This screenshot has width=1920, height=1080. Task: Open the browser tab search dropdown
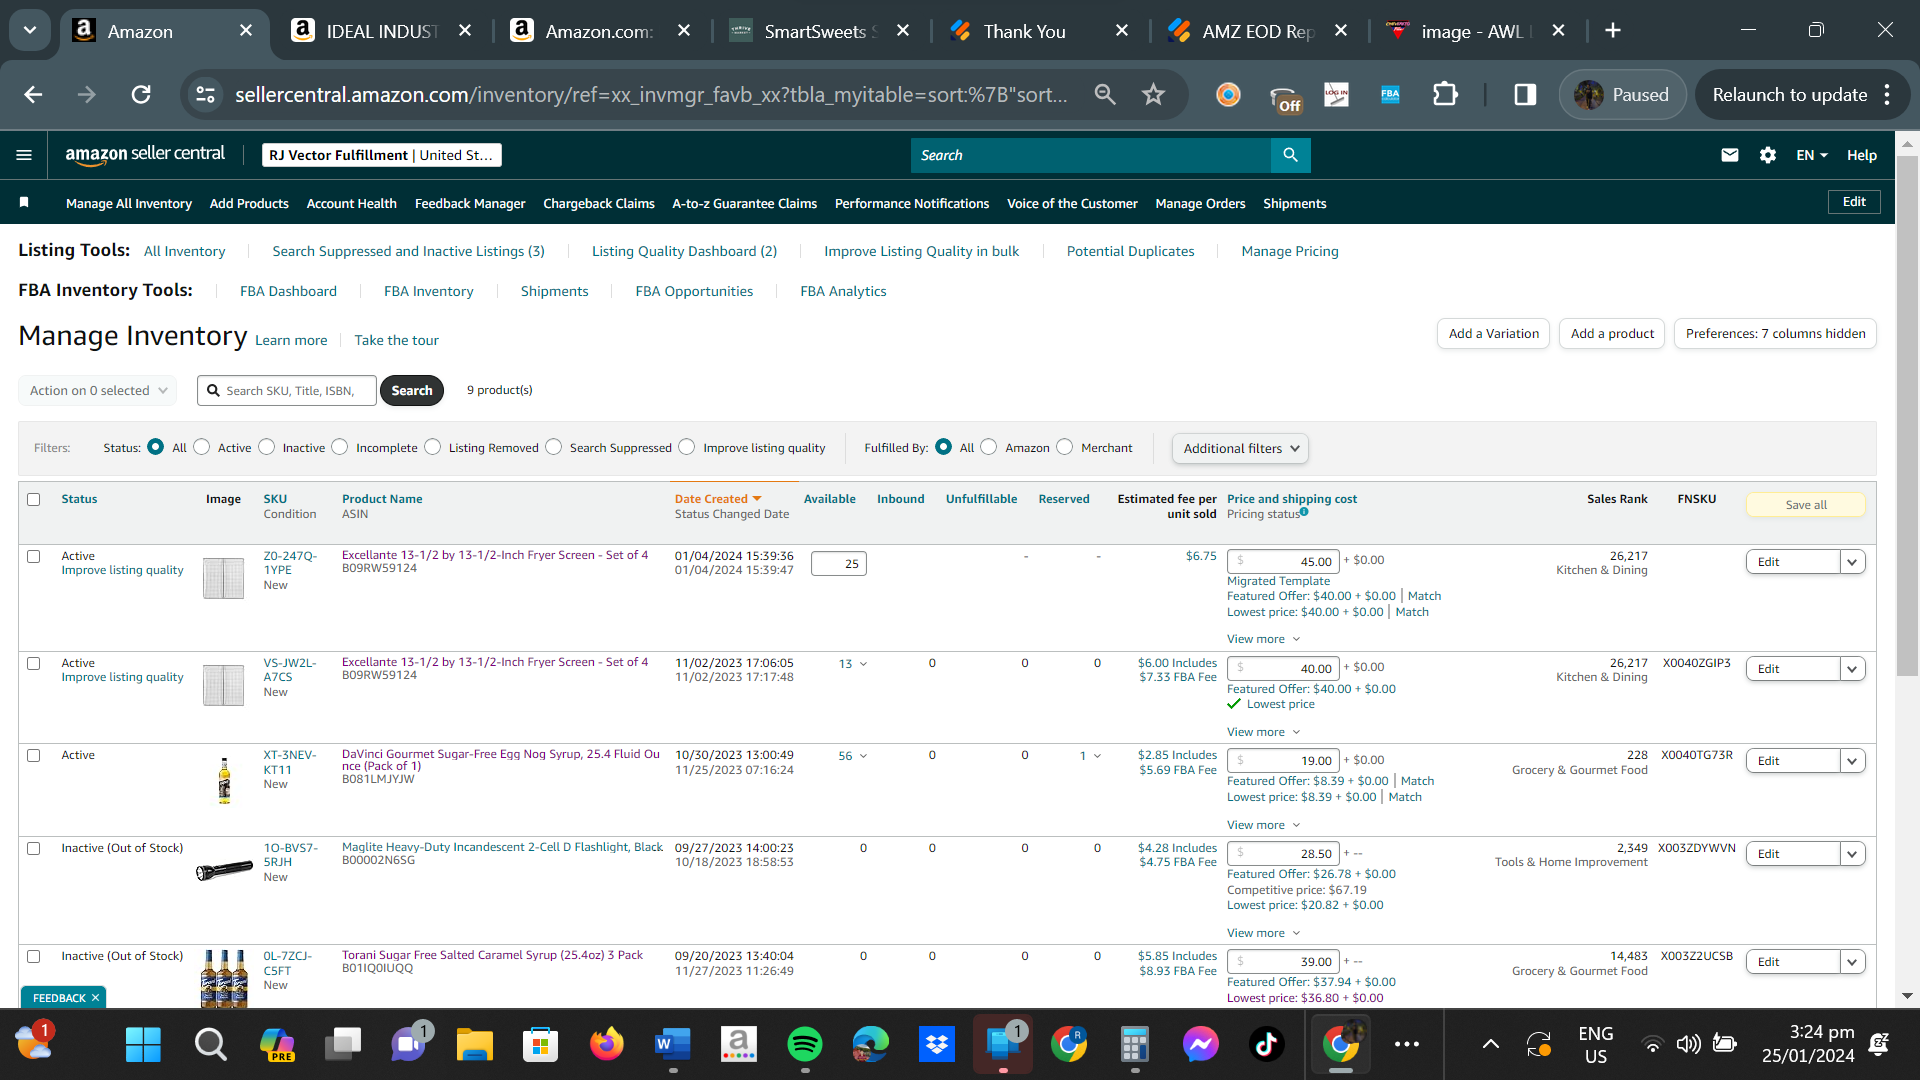[x=30, y=31]
